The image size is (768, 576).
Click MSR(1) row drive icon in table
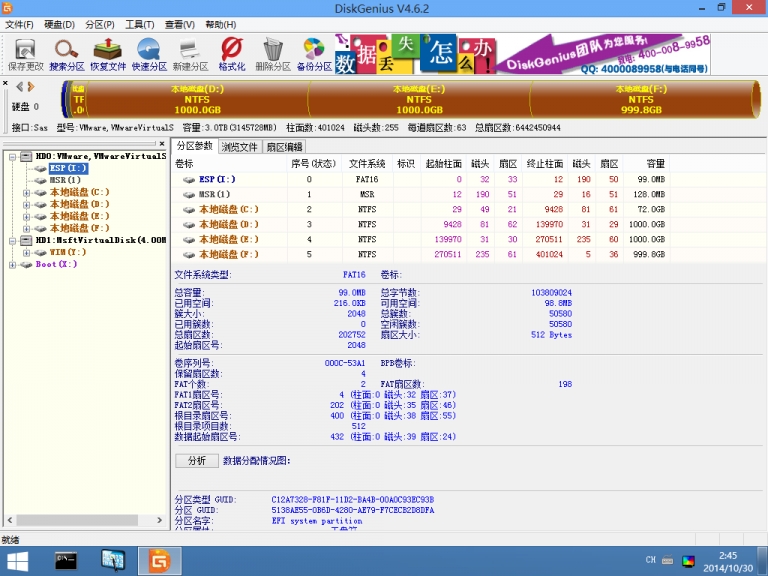[x=189, y=195]
